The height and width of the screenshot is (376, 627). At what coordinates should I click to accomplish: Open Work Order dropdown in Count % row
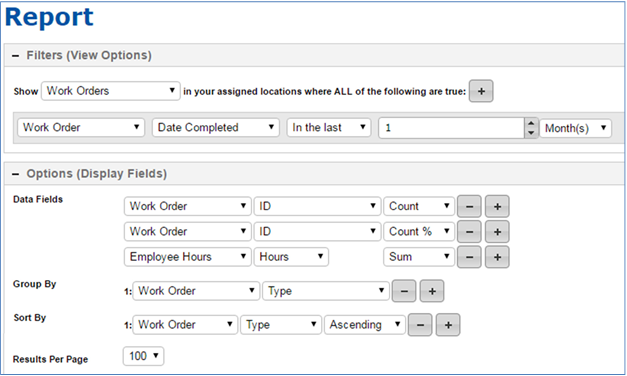(188, 231)
